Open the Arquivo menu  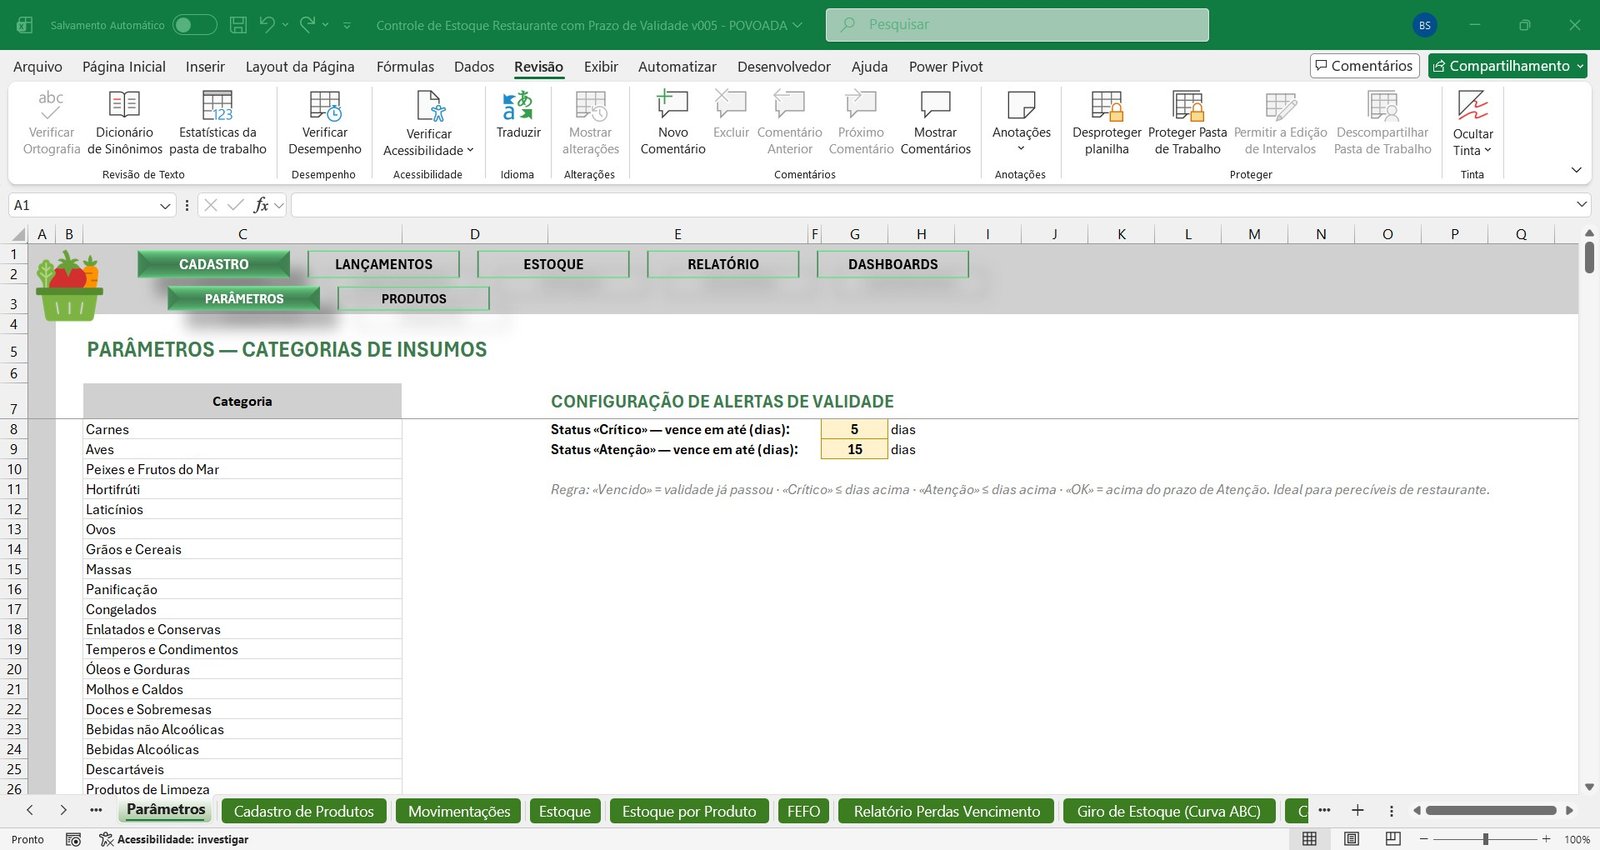click(38, 67)
